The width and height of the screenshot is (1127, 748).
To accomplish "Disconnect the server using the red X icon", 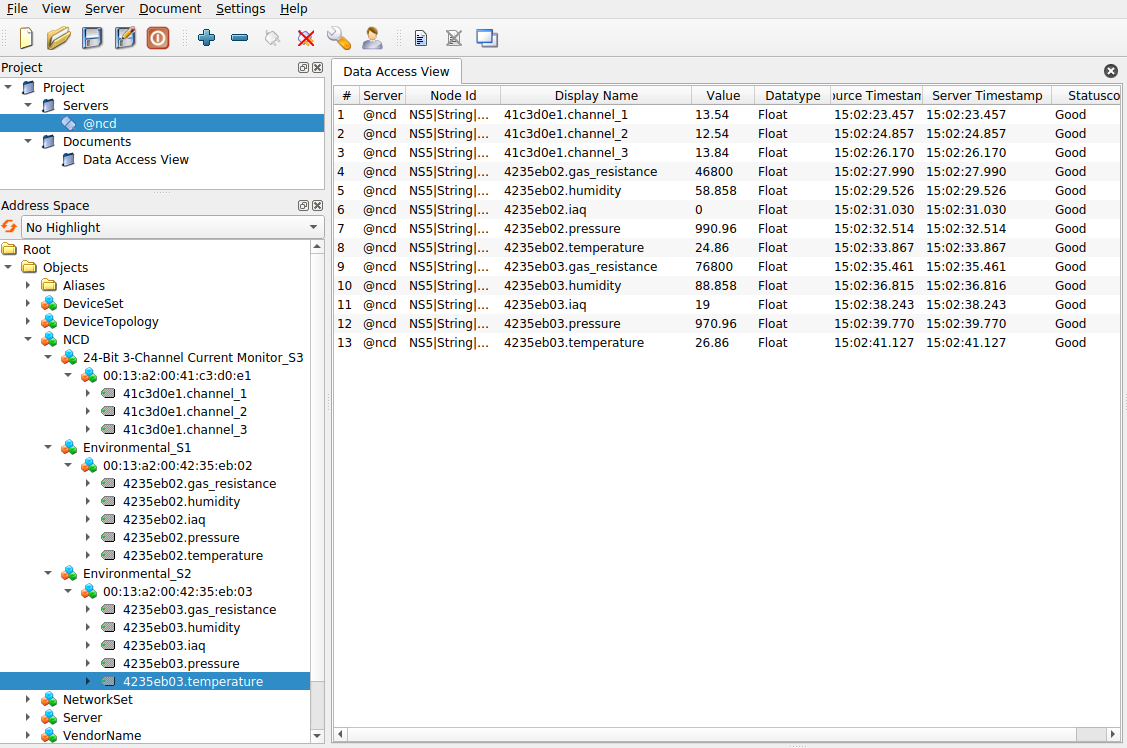I will (x=305, y=38).
